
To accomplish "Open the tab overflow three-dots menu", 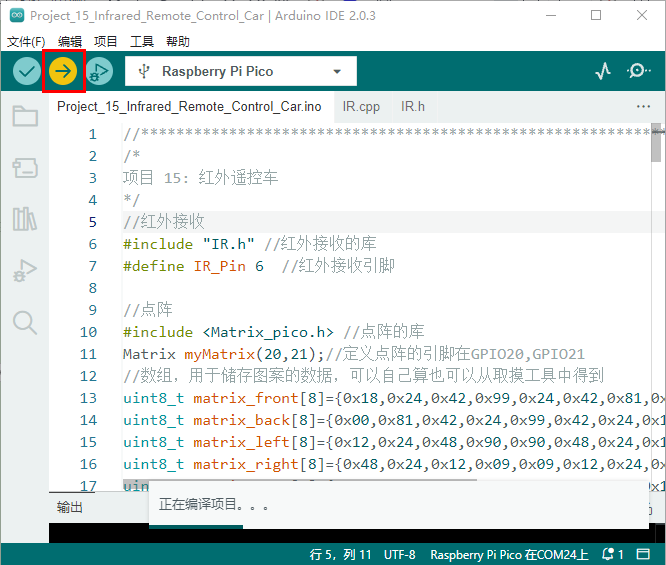I will click(643, 107).
